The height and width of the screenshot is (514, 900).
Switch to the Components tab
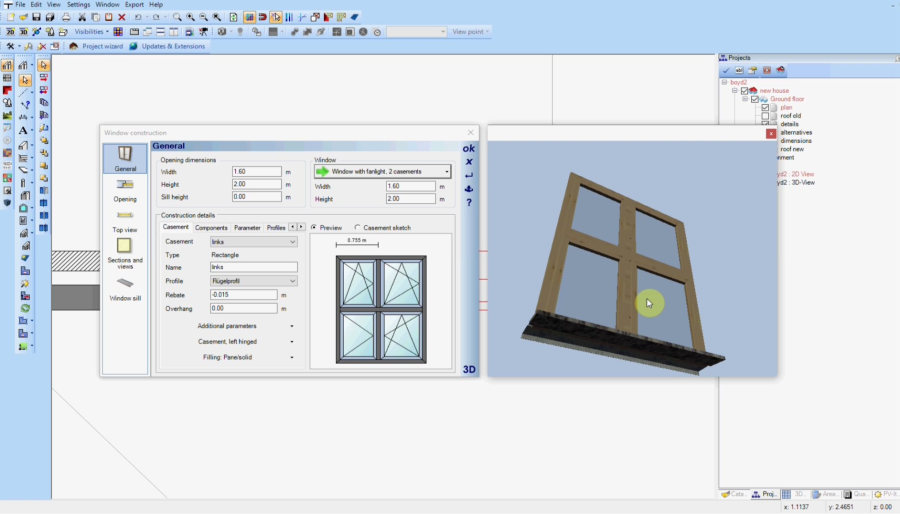coord(211,228)
